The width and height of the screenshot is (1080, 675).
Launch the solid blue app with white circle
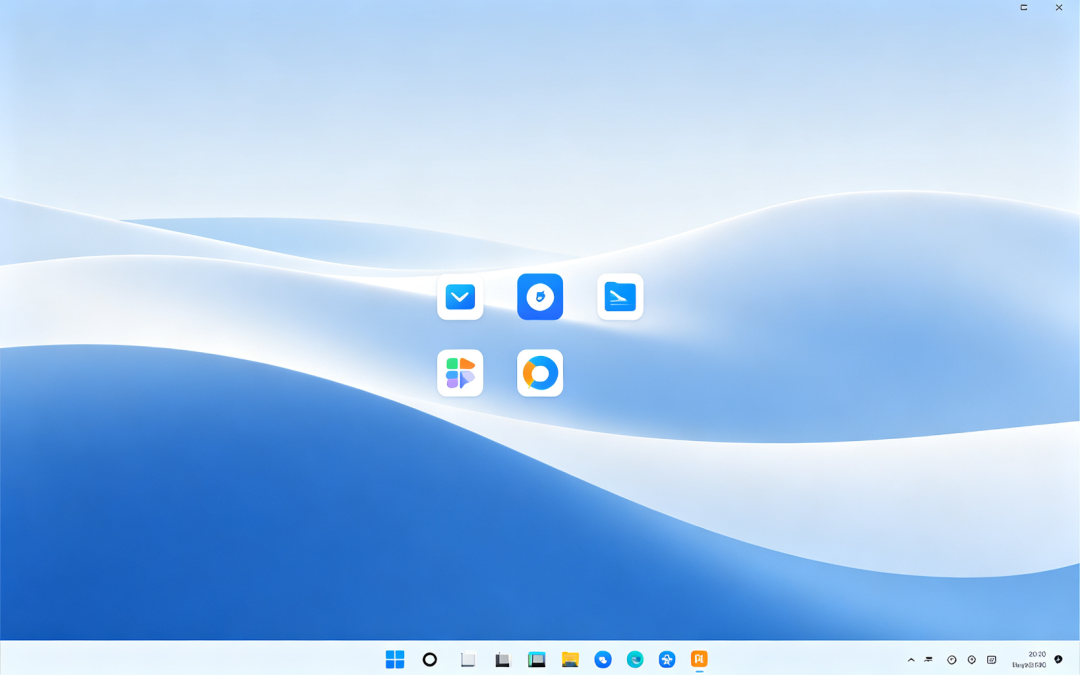[x=540, y=297]
